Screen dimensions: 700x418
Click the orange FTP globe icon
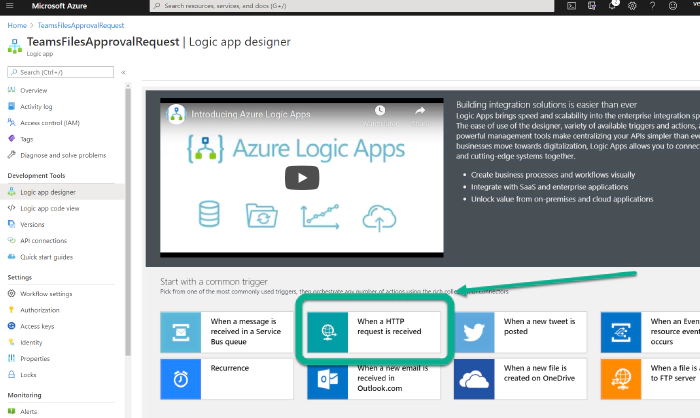(621, 379)
